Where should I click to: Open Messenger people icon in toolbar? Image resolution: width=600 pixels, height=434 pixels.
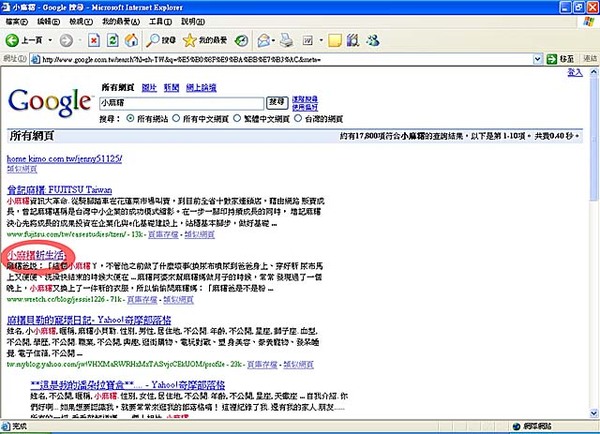click(x=372, y=40)
